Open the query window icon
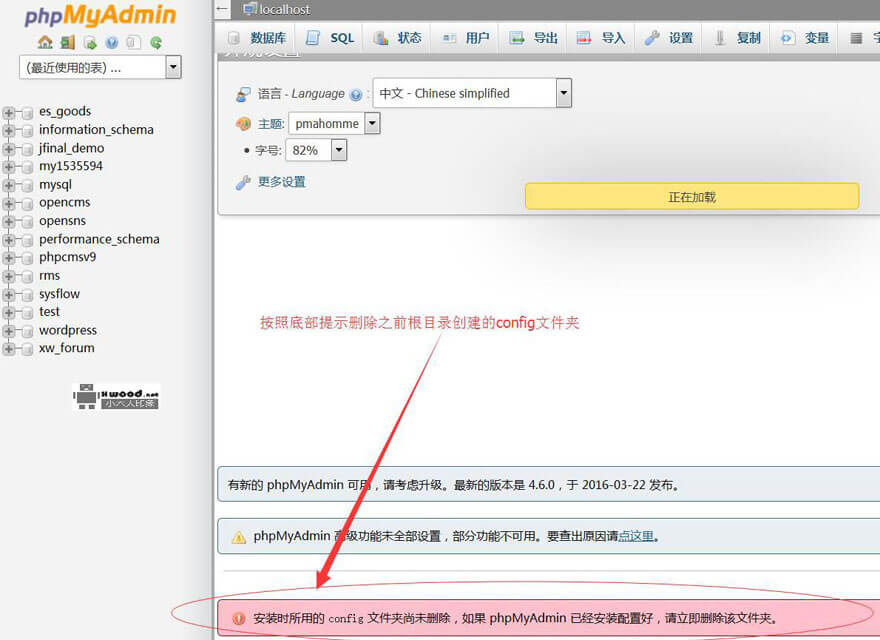Image resolution: width=880 pixels, height=640 pixels. (90, 42)
